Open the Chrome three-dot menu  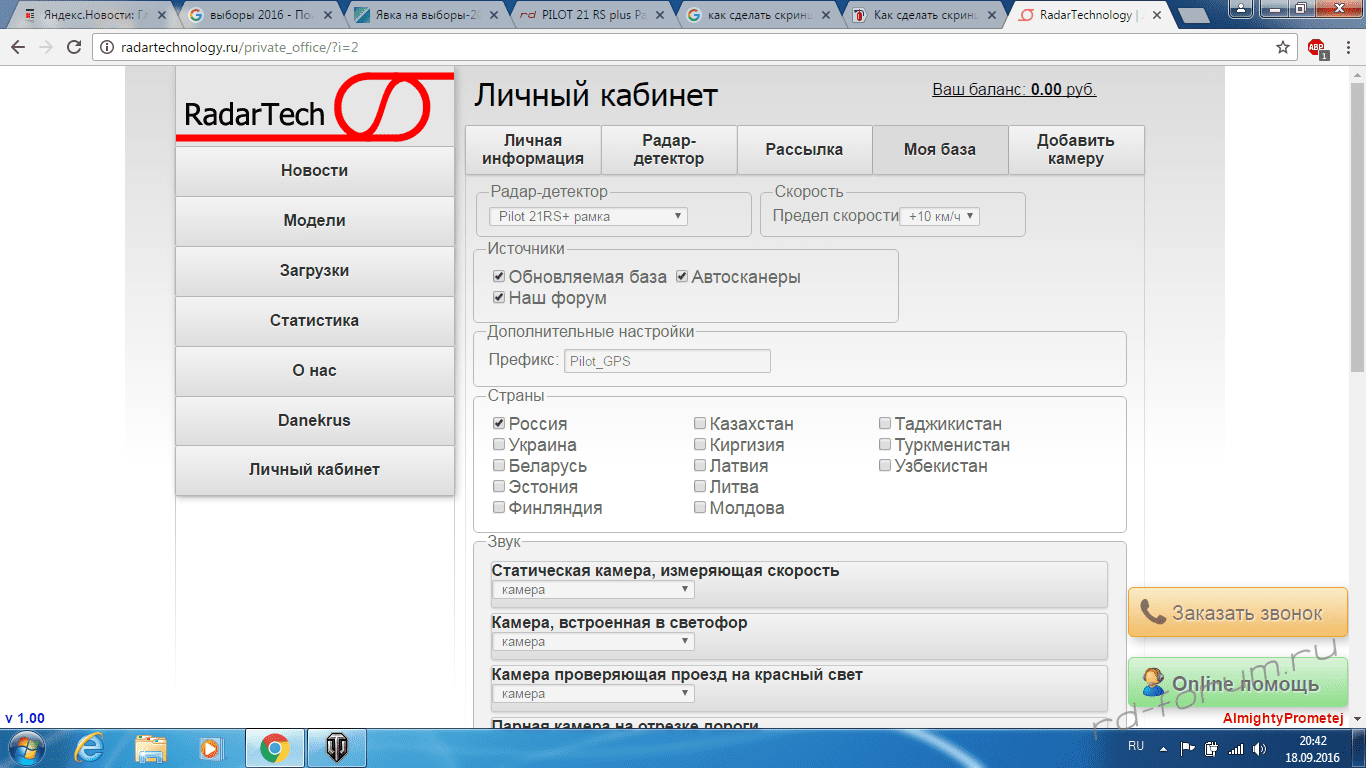(x=1346, y=47)
